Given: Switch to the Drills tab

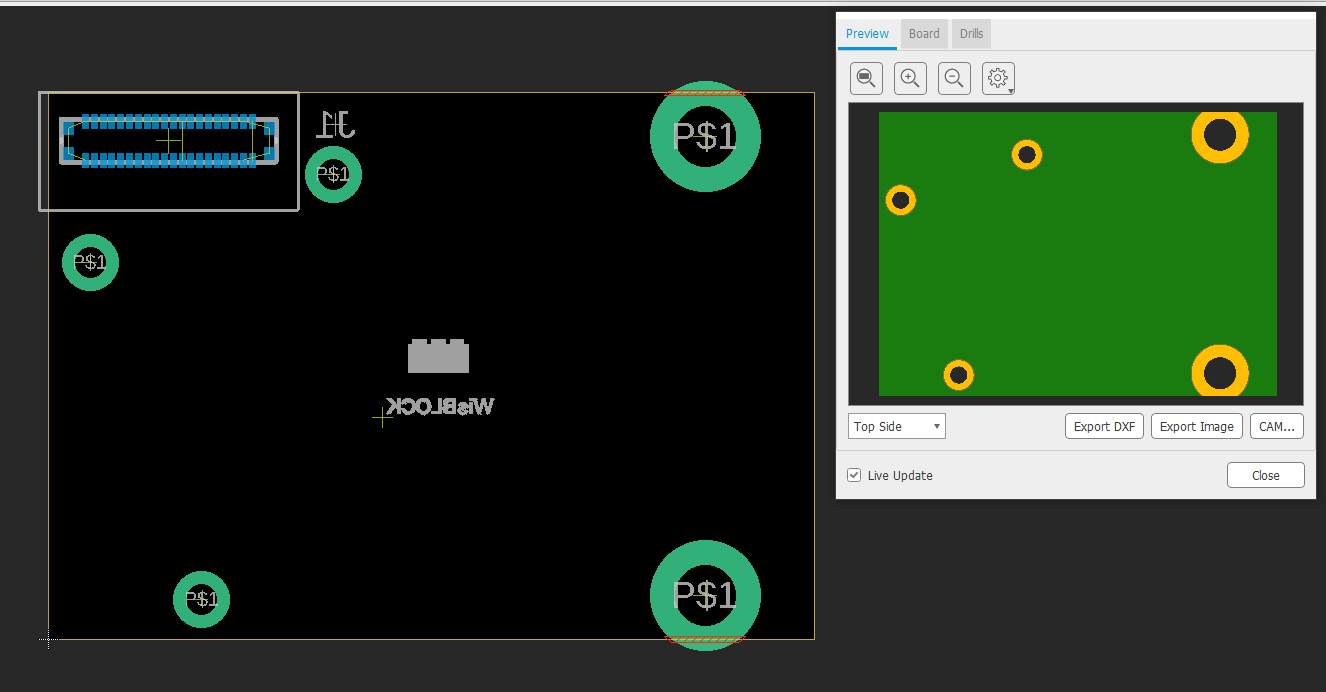Looking at the screenshot, I should point(970,33).
